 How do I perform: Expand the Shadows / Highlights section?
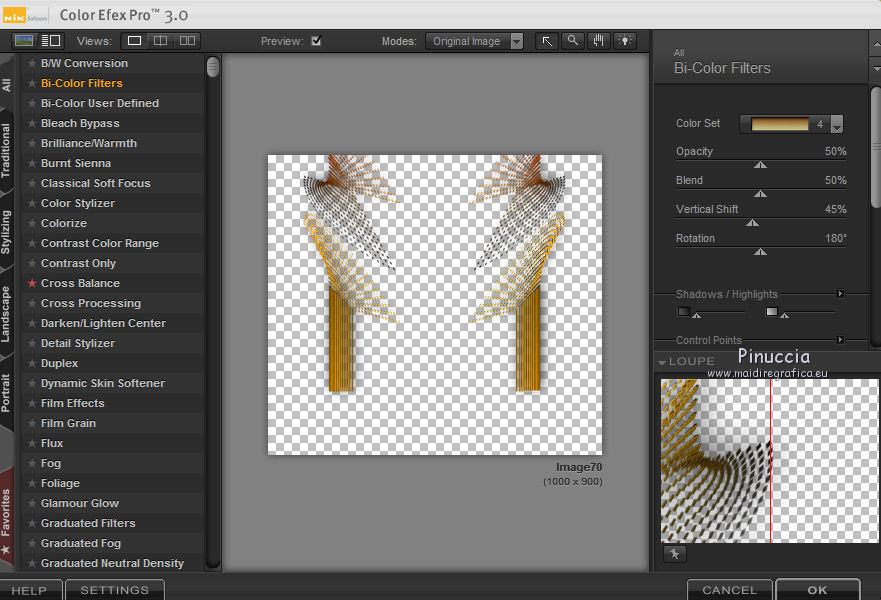(x=840, y=294)
